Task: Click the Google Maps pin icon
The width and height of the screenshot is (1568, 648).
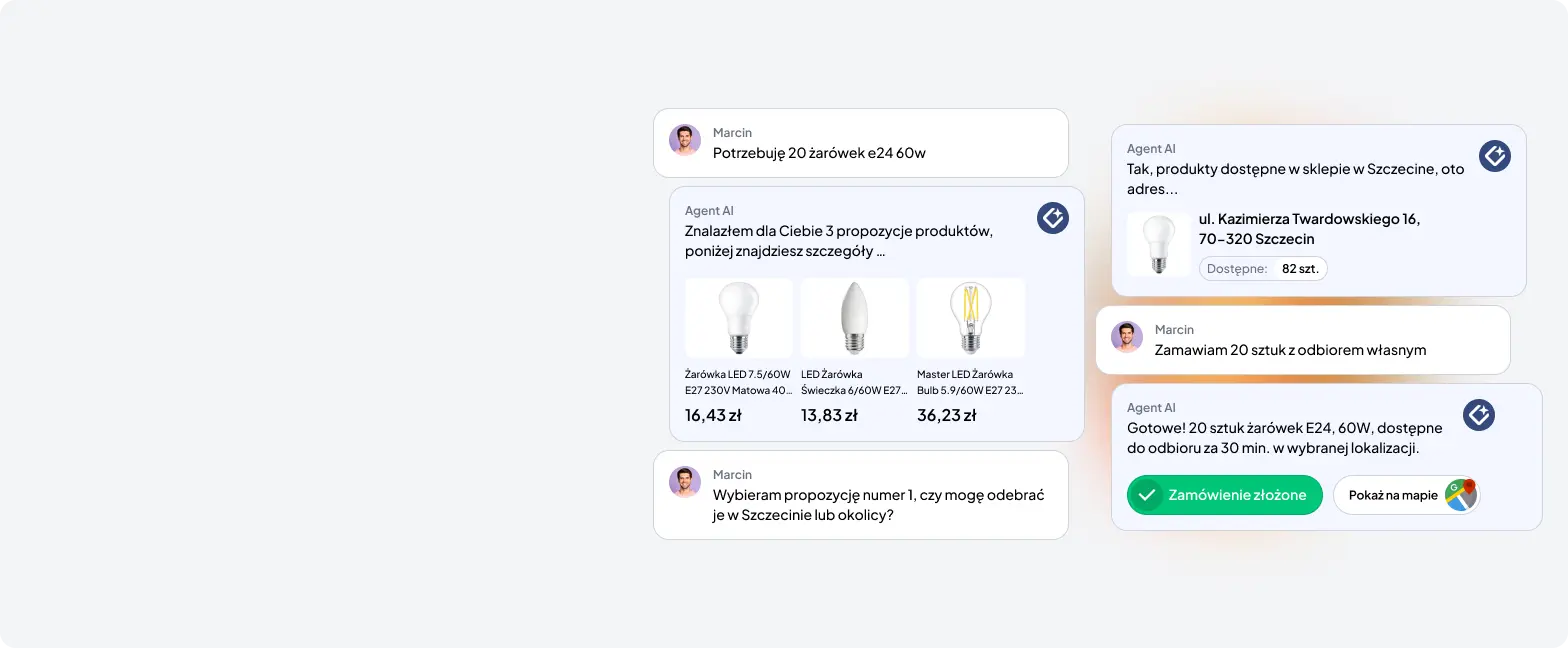Action: coord(1461,495)
